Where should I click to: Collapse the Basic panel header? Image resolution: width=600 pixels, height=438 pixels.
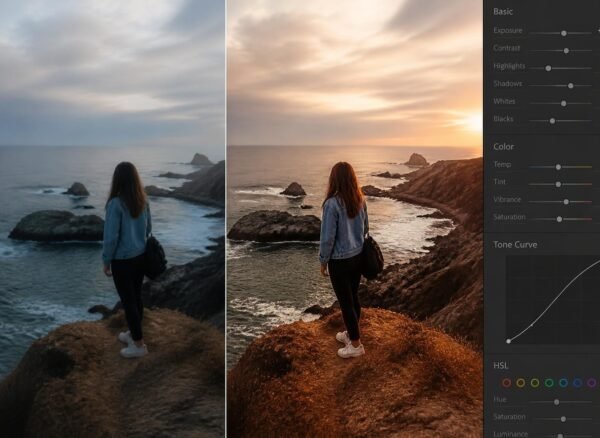503,11
